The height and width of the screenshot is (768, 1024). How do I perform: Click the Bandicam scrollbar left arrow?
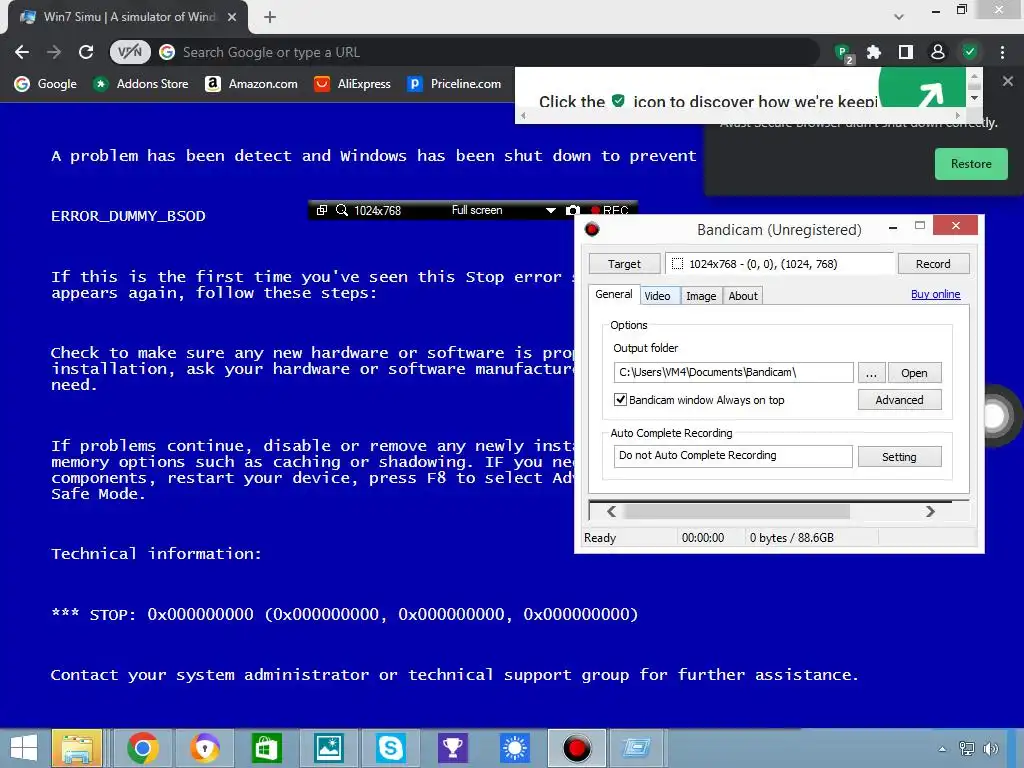(611, 511)
